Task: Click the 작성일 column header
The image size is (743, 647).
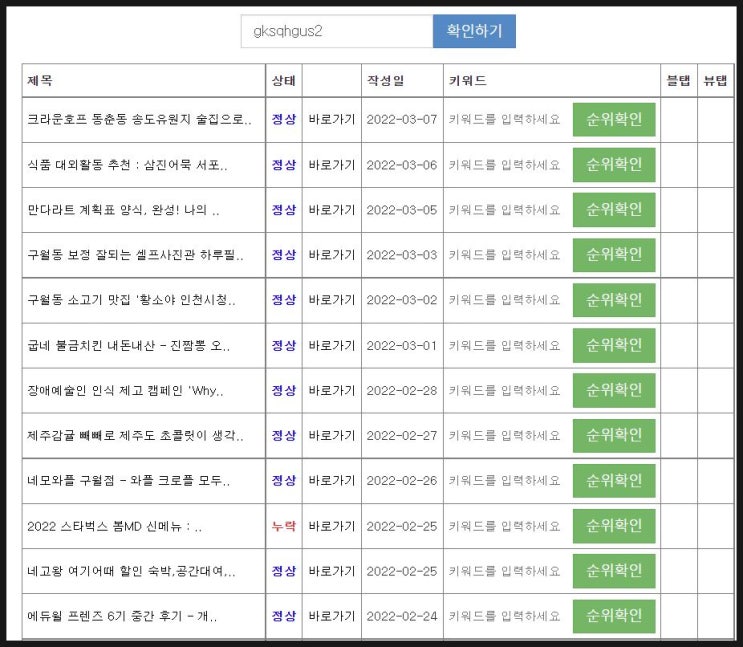Action: click(385, 81)
